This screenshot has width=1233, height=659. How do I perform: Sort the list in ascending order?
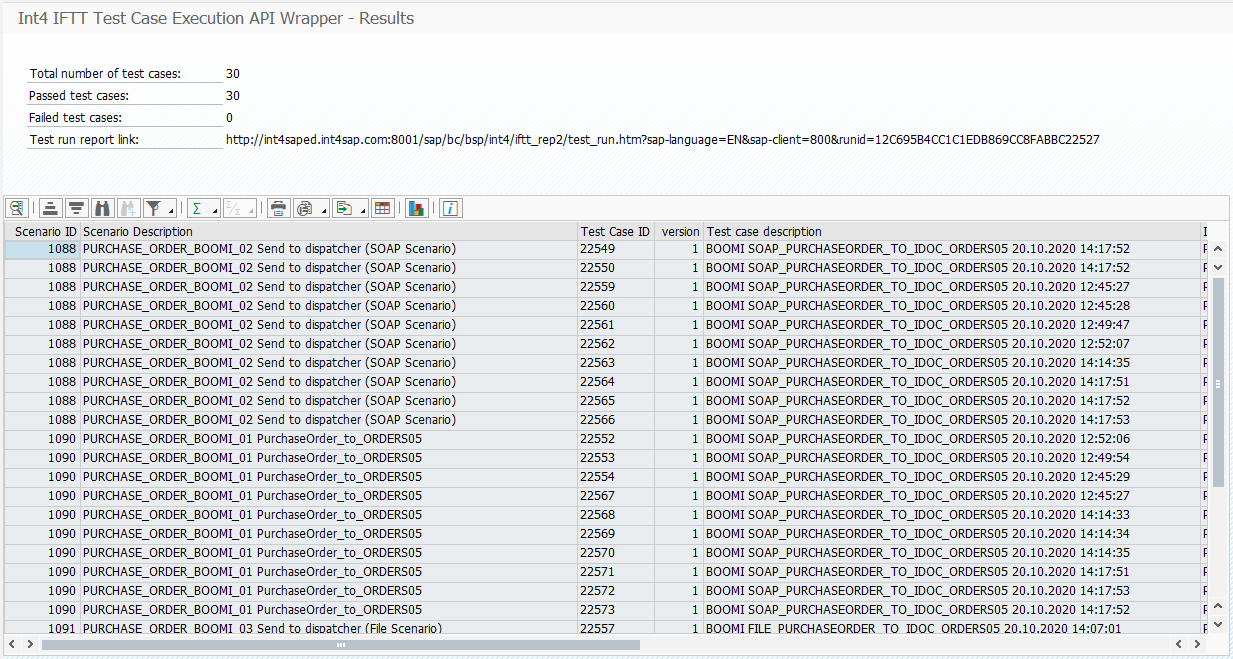pos(49,208)
